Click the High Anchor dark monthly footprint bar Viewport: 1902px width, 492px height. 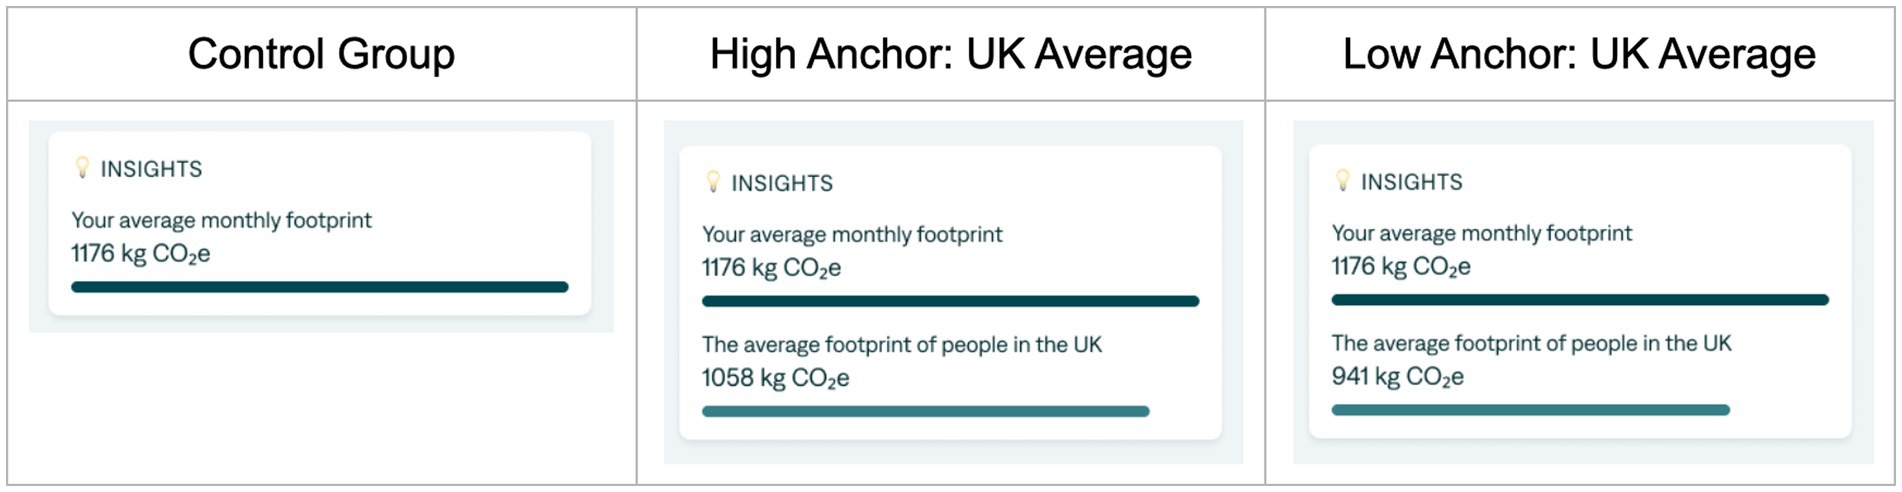pos(950,301)
